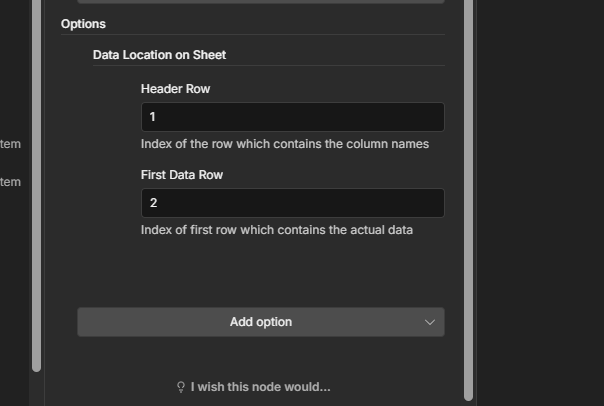
Task: Click the First Data Row input field
Action: click(292, 203)
